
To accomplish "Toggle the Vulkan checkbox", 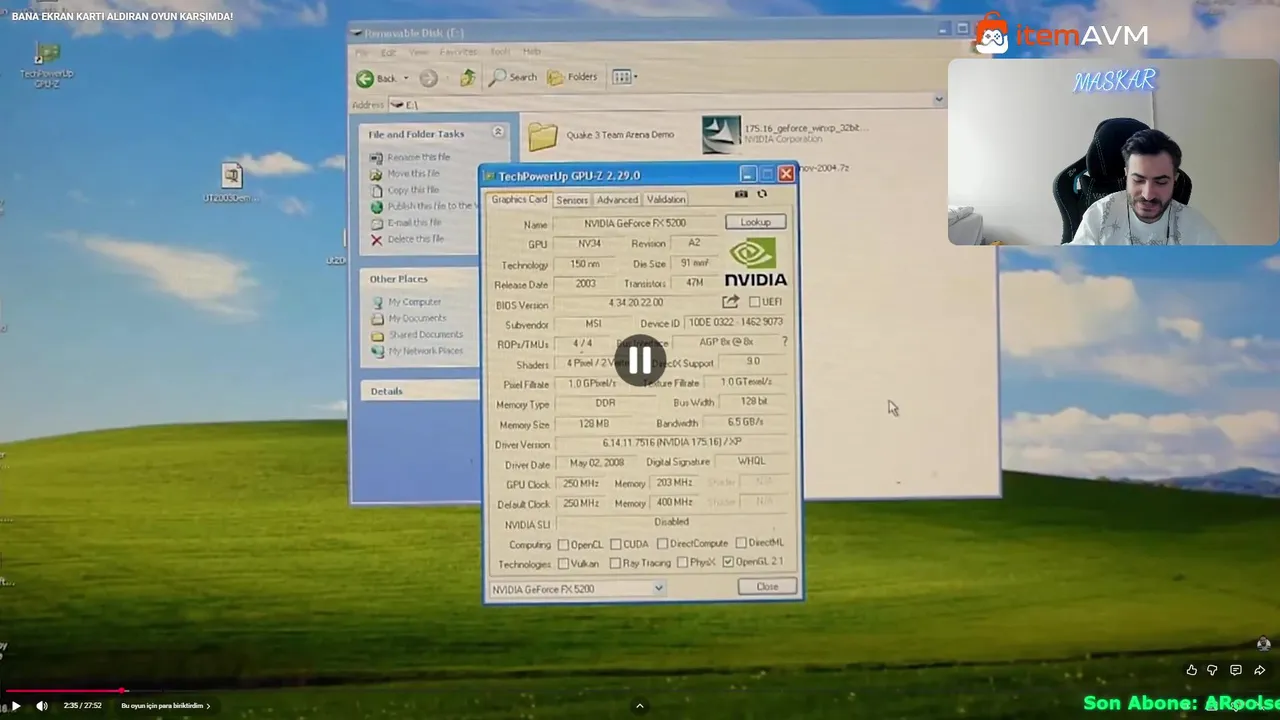I will click(x=563, y=563).
